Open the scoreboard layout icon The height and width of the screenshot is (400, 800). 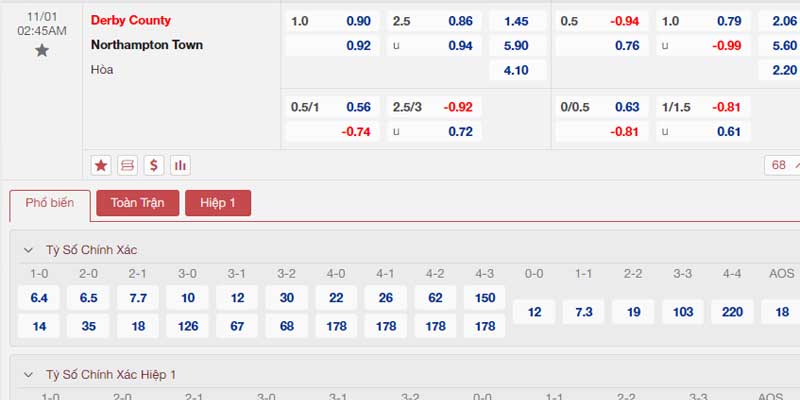point(128,165)
